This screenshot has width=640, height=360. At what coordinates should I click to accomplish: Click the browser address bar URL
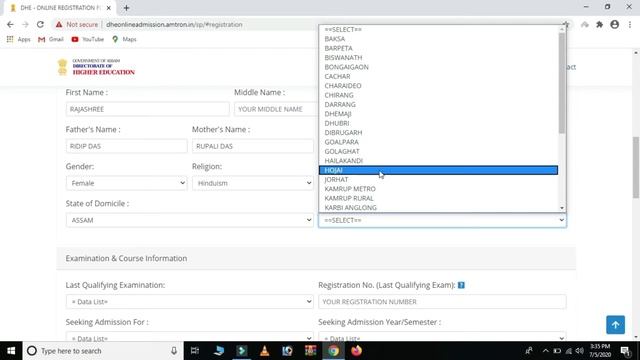[174, 24]
